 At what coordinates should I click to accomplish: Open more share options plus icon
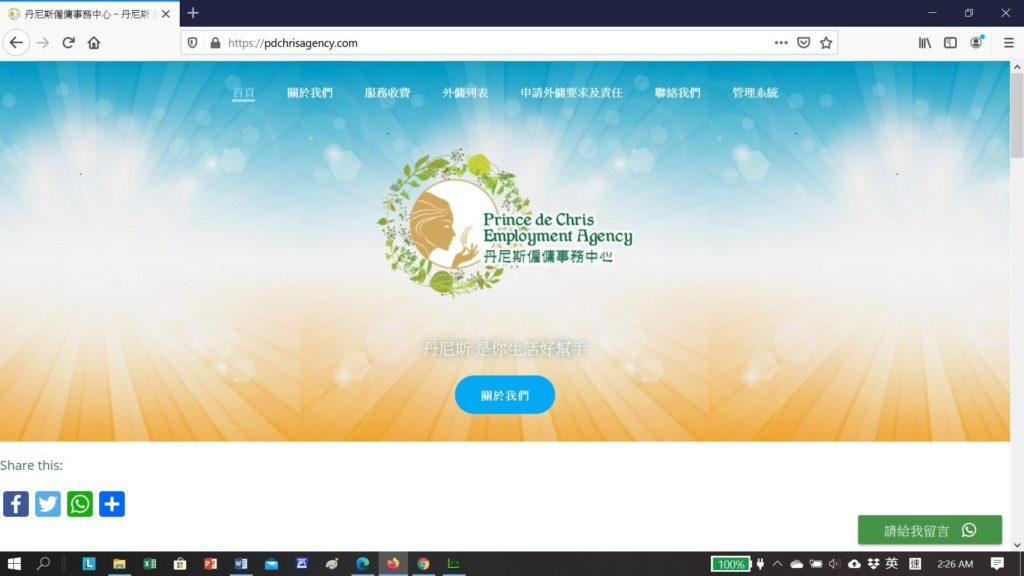coord(112,504)
